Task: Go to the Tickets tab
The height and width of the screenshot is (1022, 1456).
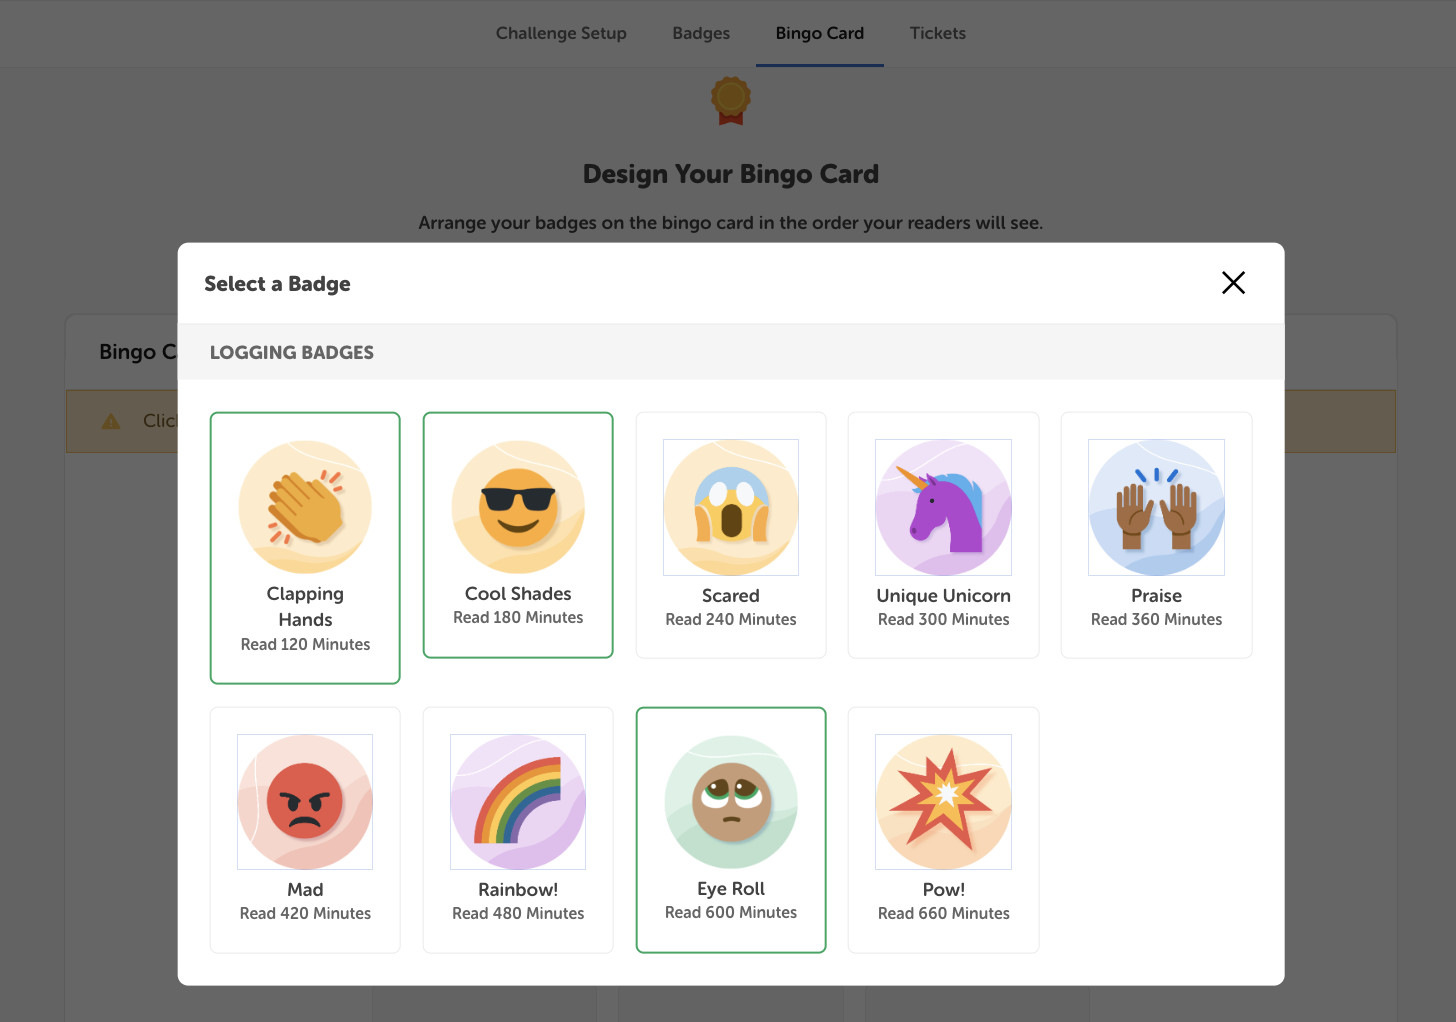Action: (937, 33)
